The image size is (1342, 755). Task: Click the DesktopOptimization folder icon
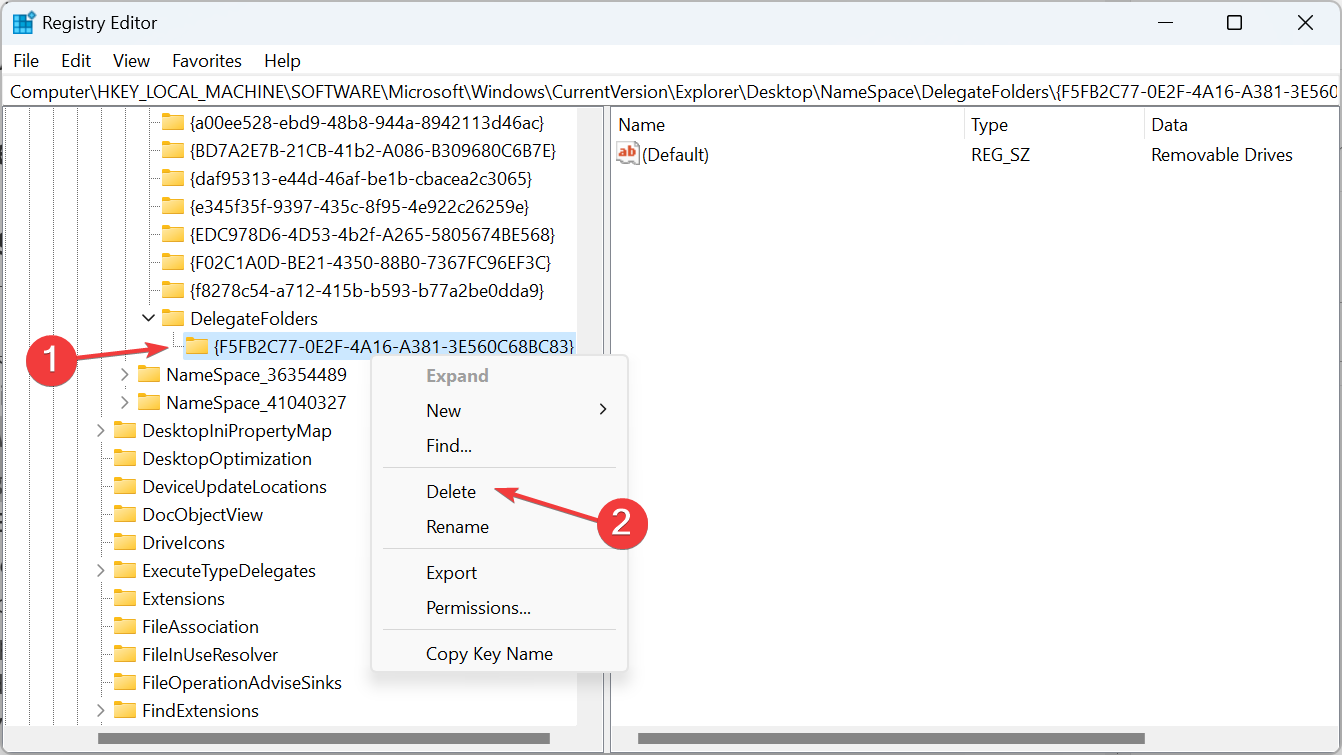click(125, 459)
